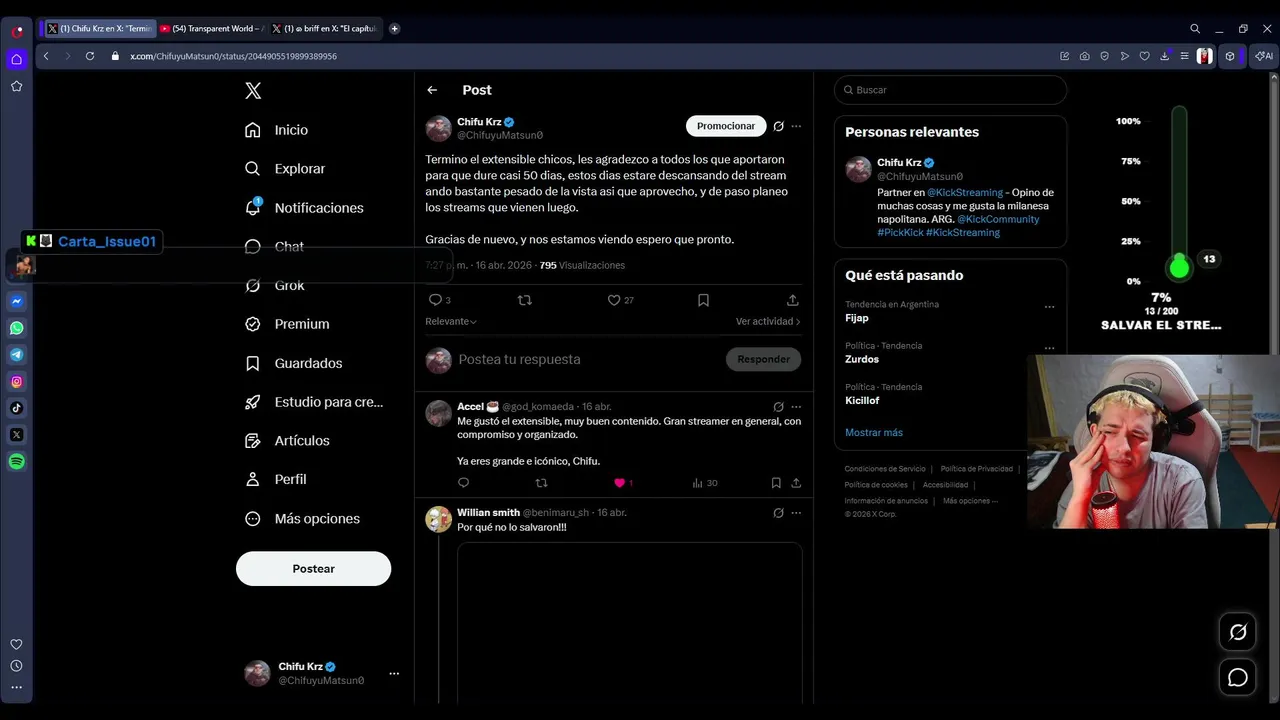Click green knob on stream goal slider
Image resolution: width=1280 pixels, height=720 pixels.
pos(1179,267)
